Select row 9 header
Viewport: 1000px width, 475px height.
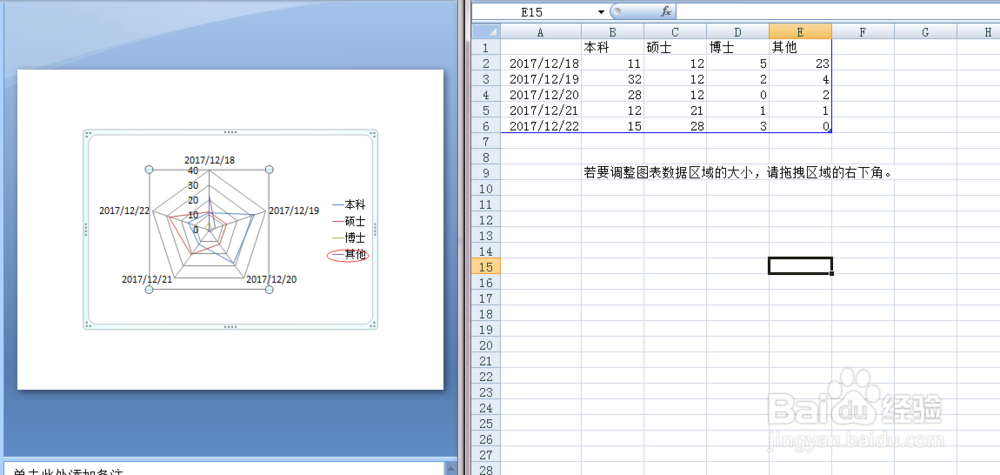click(486, 173)
